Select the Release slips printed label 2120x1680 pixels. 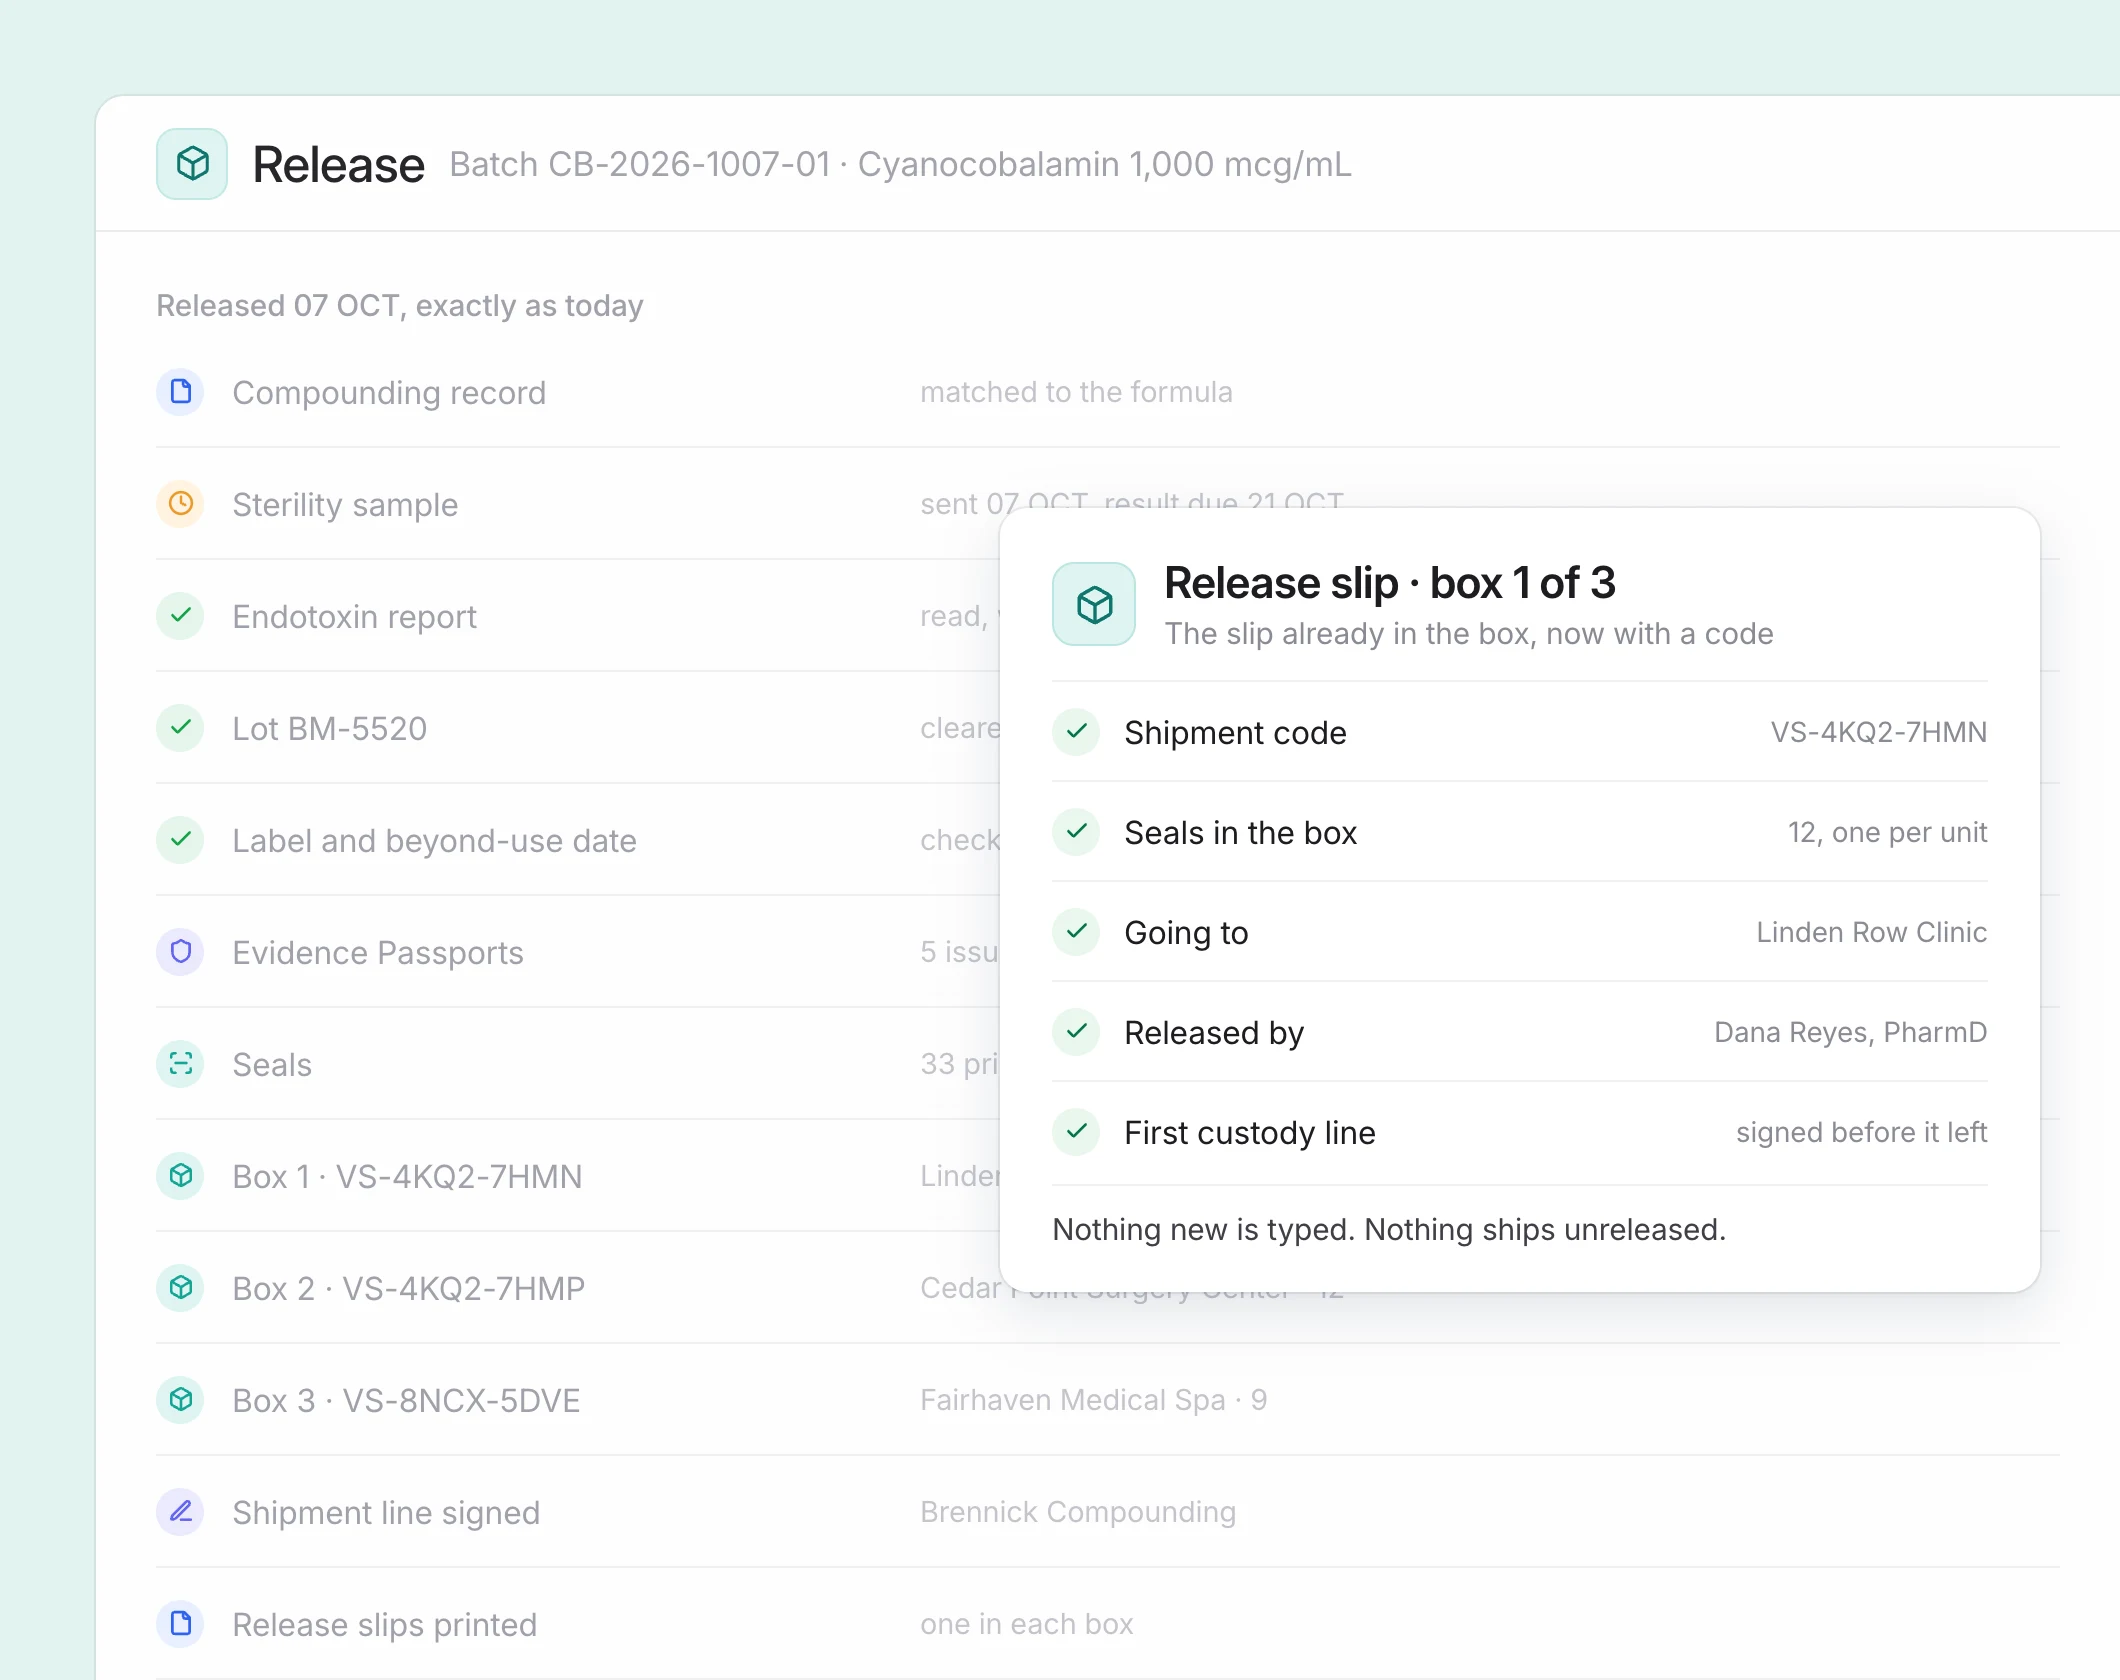click(385, 1625)
